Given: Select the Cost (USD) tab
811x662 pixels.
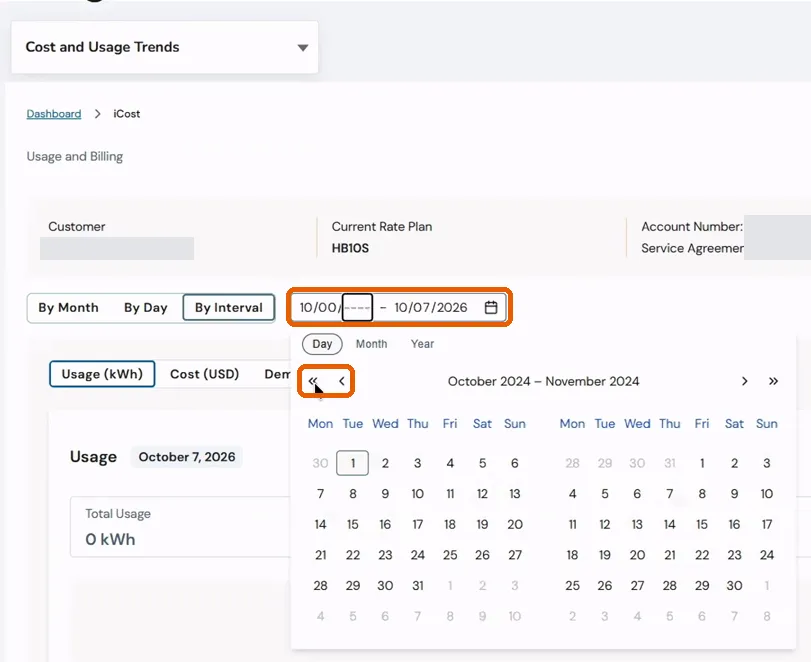Looking at the screenshot, I should tap(204, 374).
